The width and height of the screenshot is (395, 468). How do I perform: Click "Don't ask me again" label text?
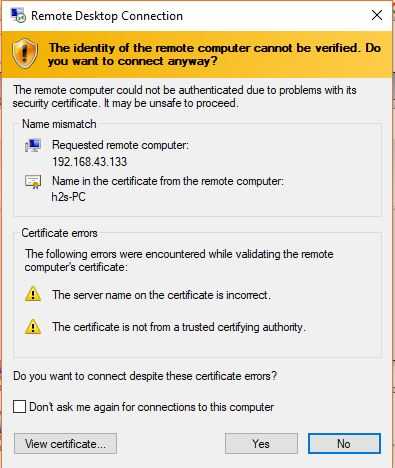click(x=152, y=407)
